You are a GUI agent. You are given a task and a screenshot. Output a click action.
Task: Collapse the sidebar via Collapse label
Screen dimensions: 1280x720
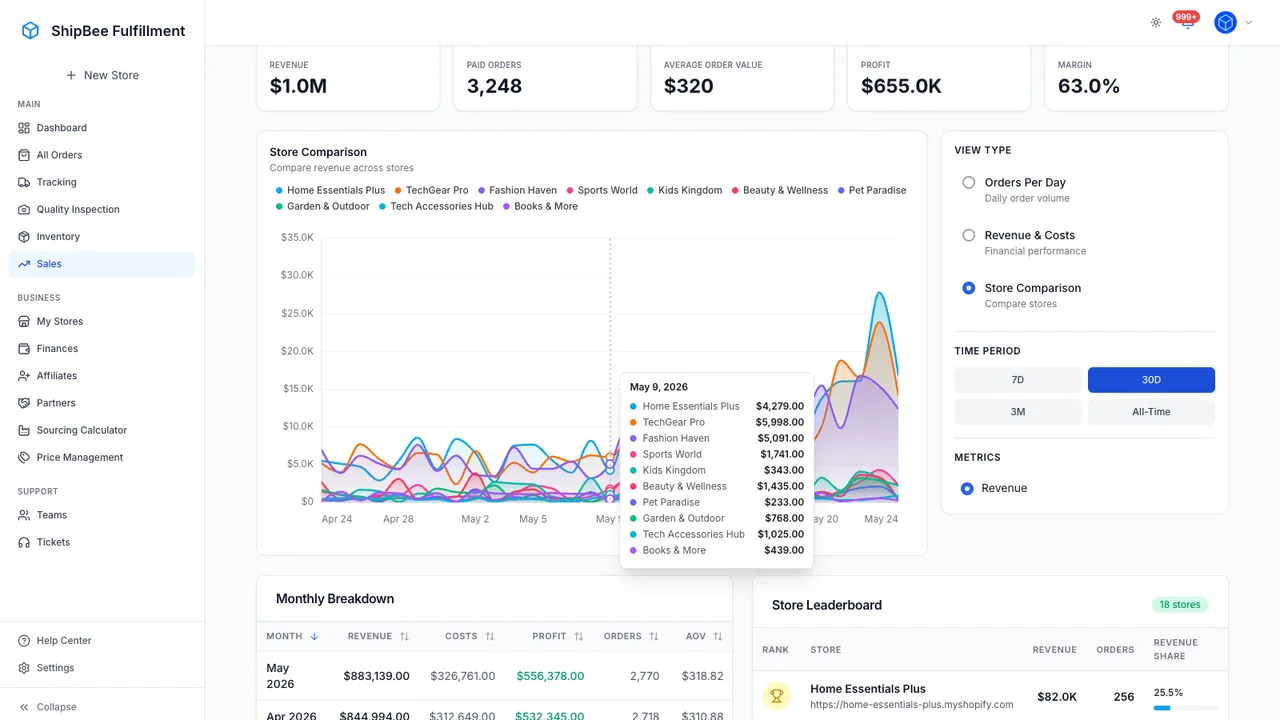(56, 707)
